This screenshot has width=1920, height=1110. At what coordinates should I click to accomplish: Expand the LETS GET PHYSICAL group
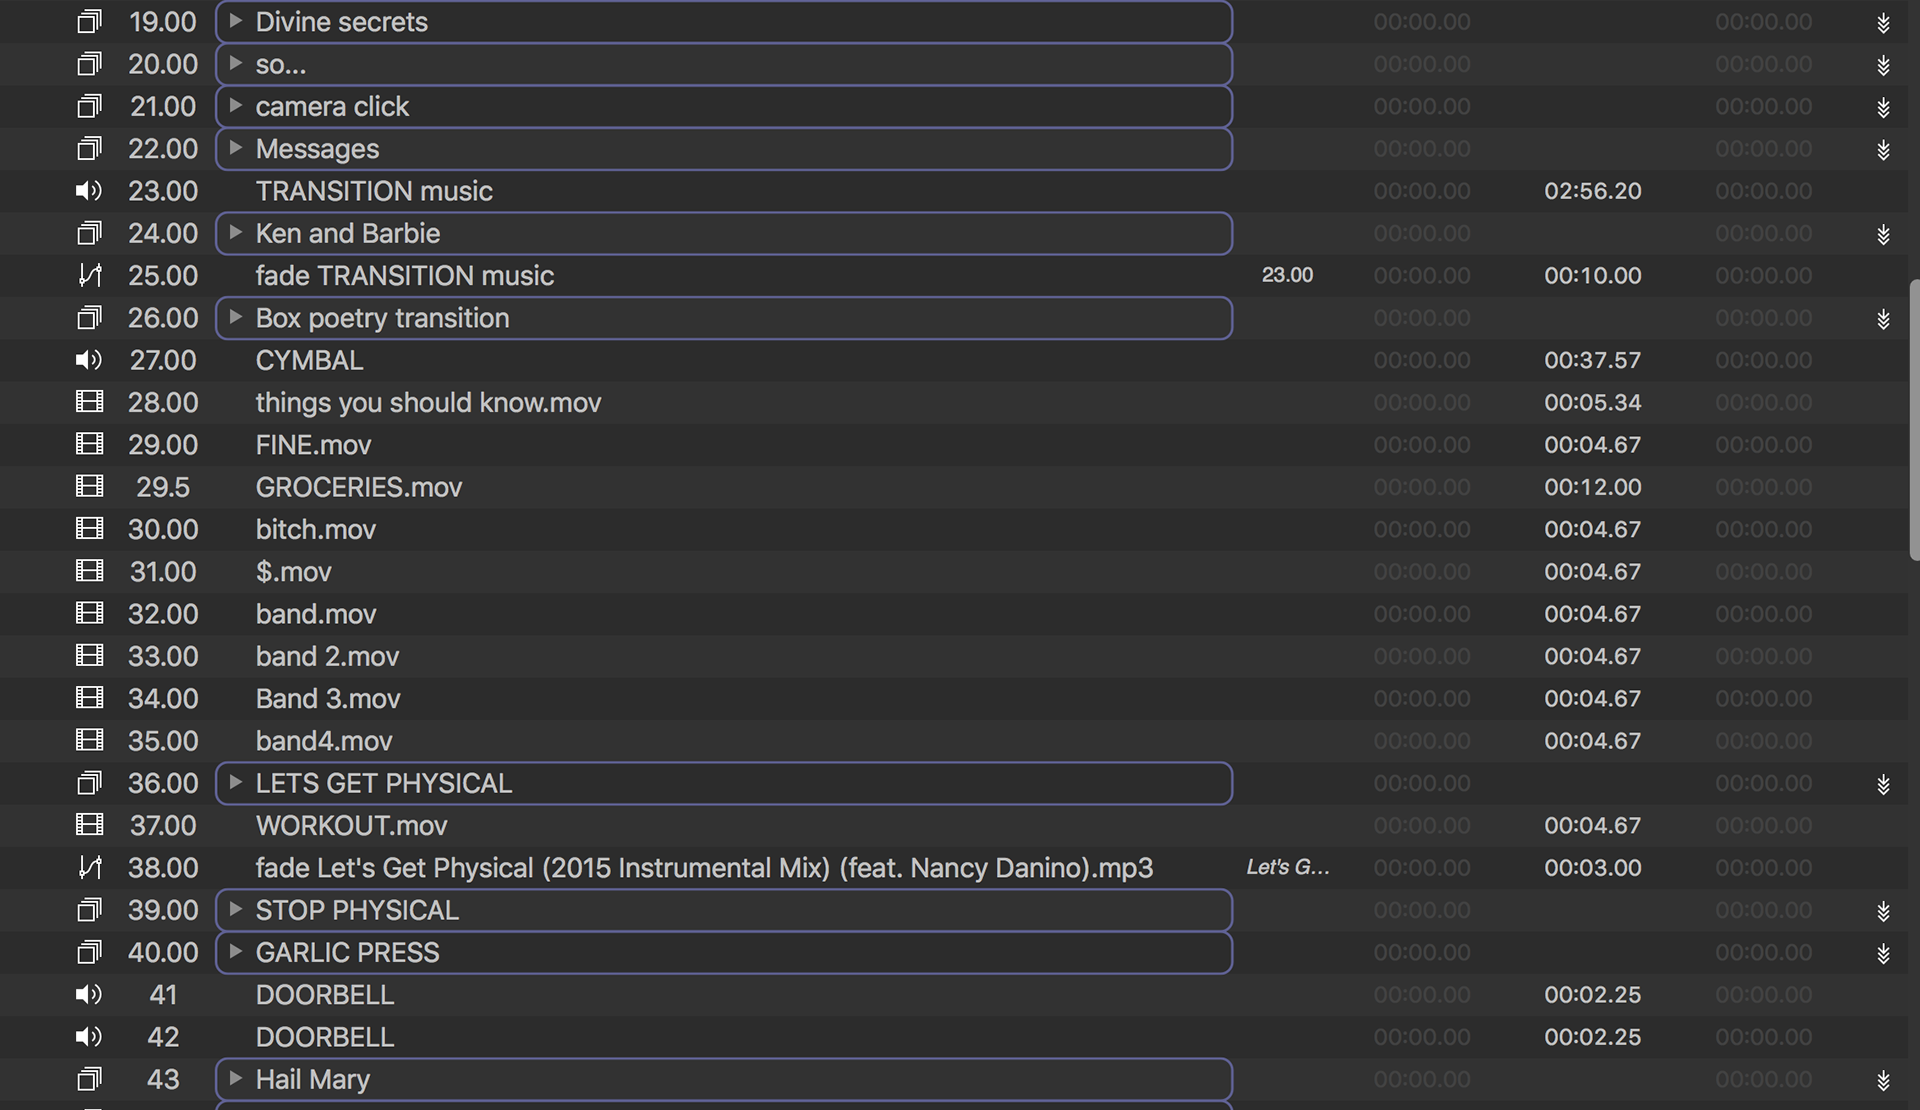click(235, 782)
